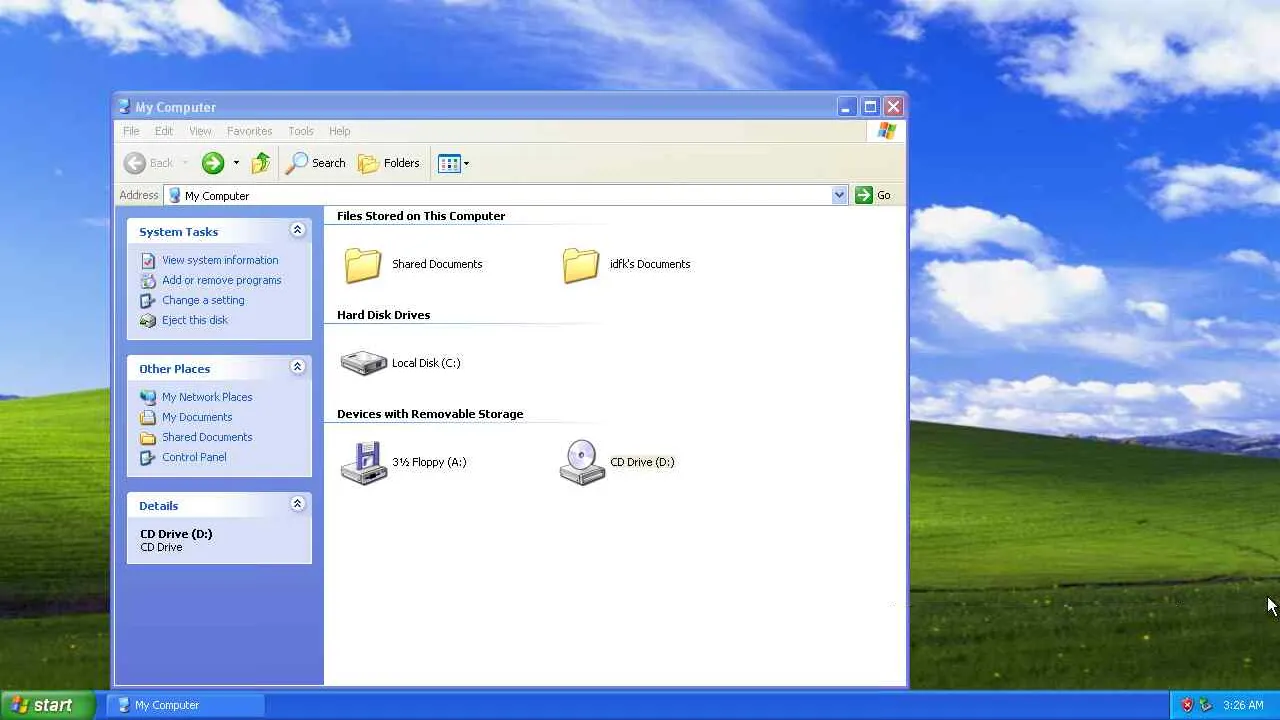Image resolution: width=1280 pixels, height=720 pixels.
Task: Click the Up folder toolbar icon
Action: [x=261, y=163]
